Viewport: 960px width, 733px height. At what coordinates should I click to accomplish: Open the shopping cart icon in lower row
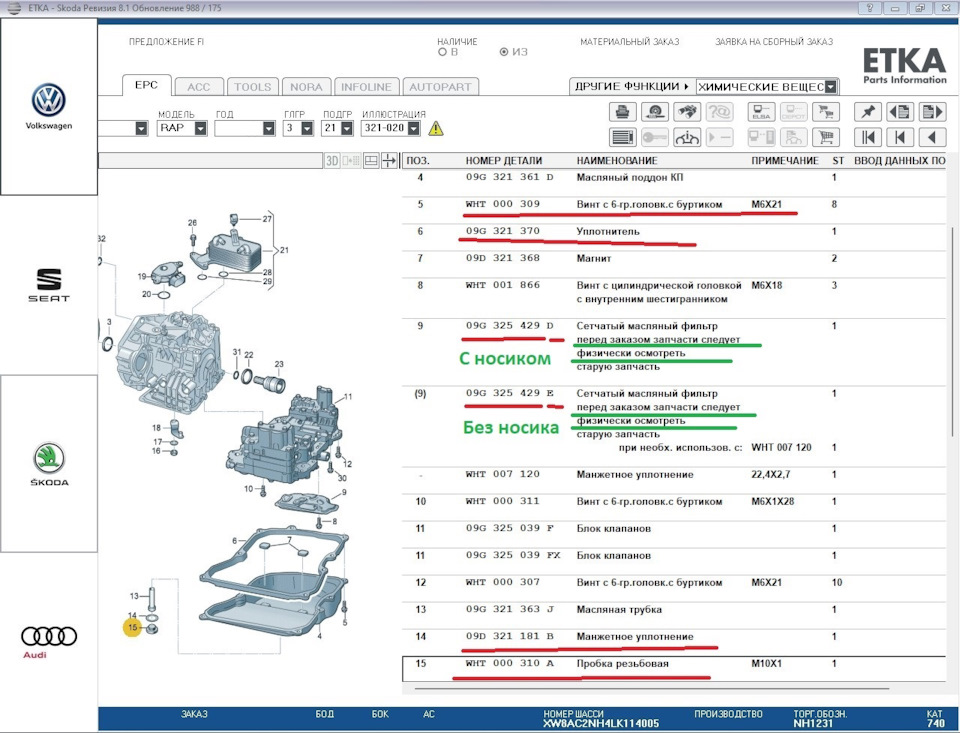point(825,137)
